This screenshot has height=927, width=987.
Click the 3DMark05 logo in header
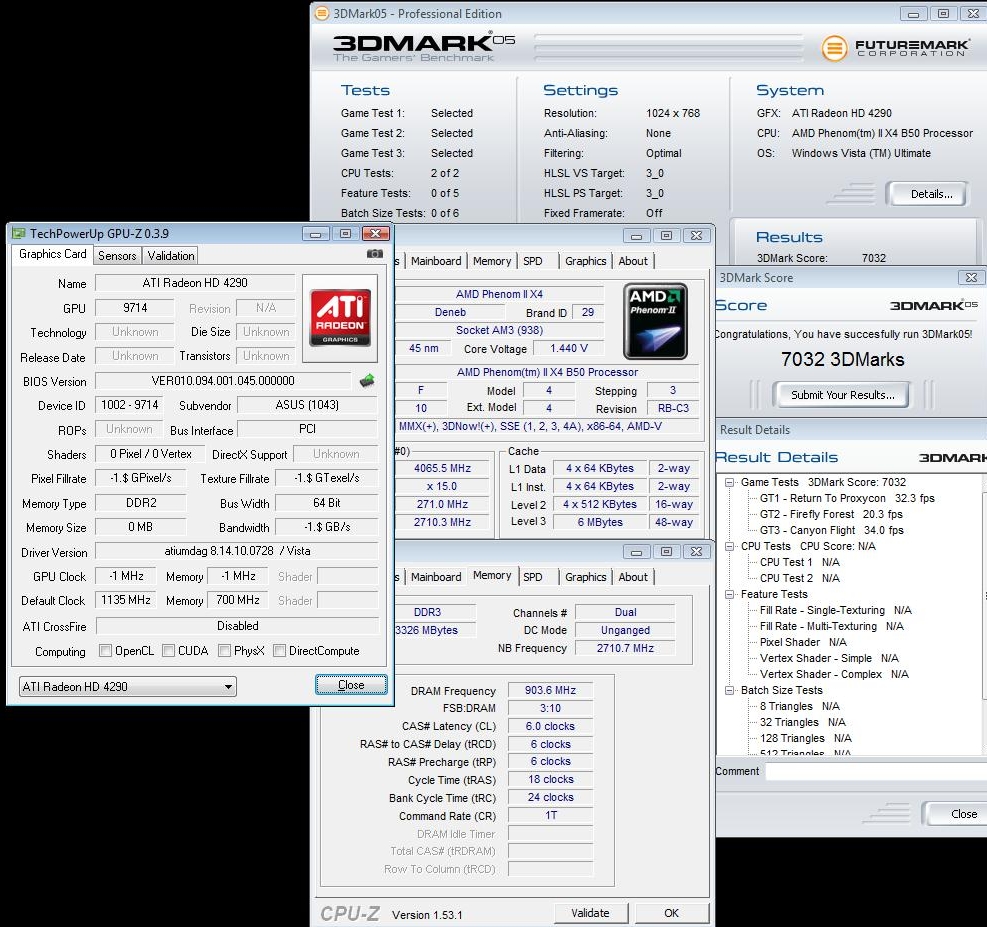click(423, 46)
